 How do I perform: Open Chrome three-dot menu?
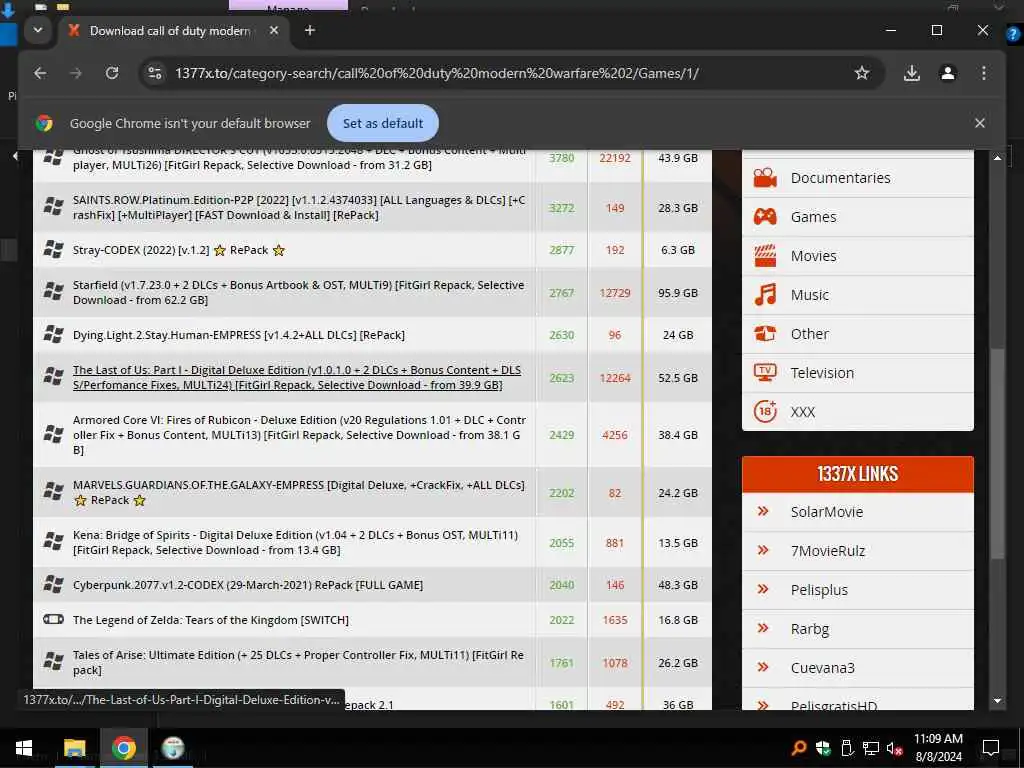click(984, 73)
